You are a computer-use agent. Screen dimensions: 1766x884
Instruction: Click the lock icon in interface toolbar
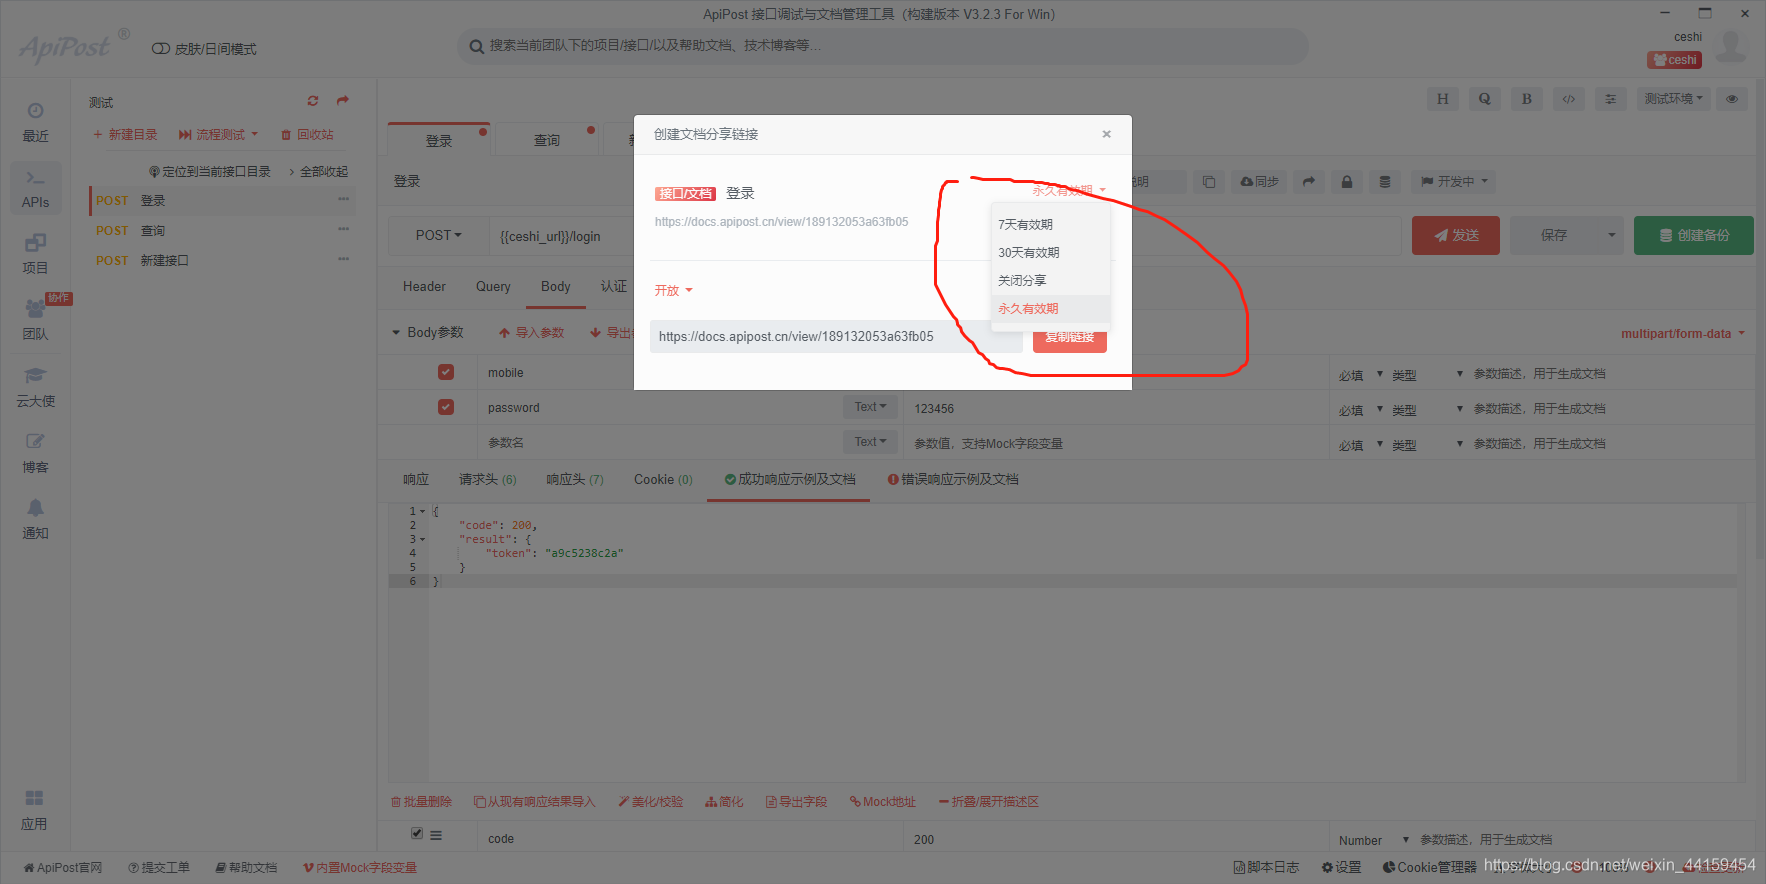coord(1347,182)
